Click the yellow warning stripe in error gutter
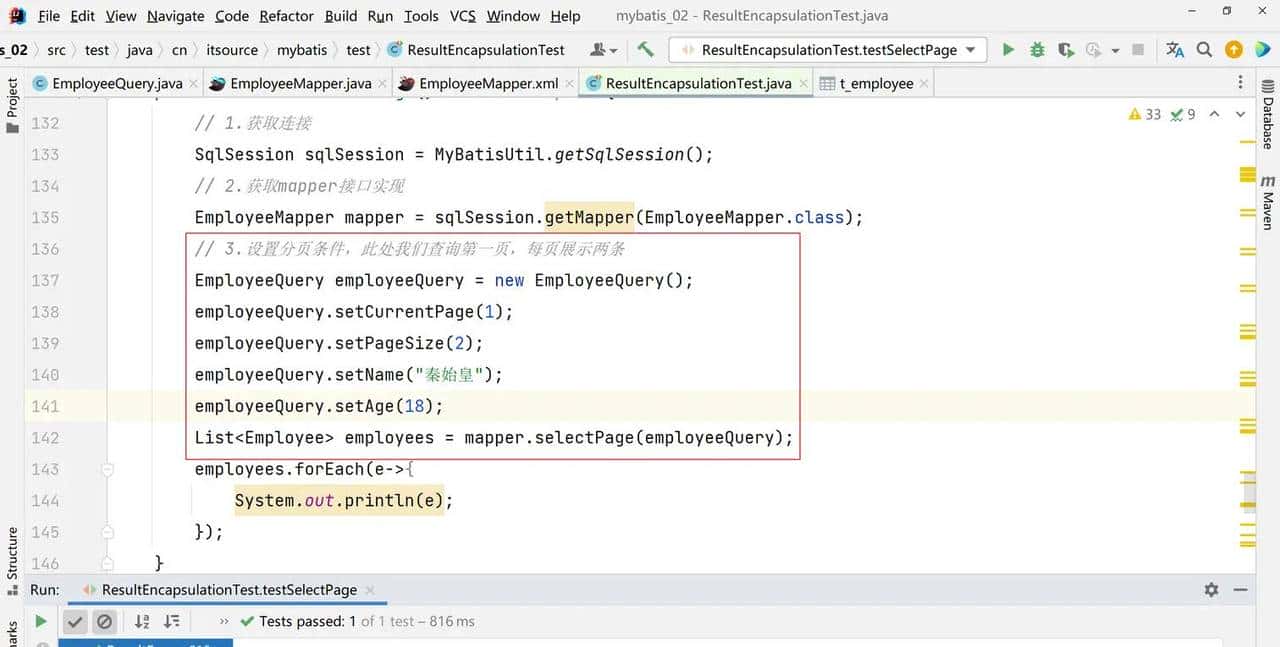Viewport: 1280px width, 647px height. [x=1247, y=175]
